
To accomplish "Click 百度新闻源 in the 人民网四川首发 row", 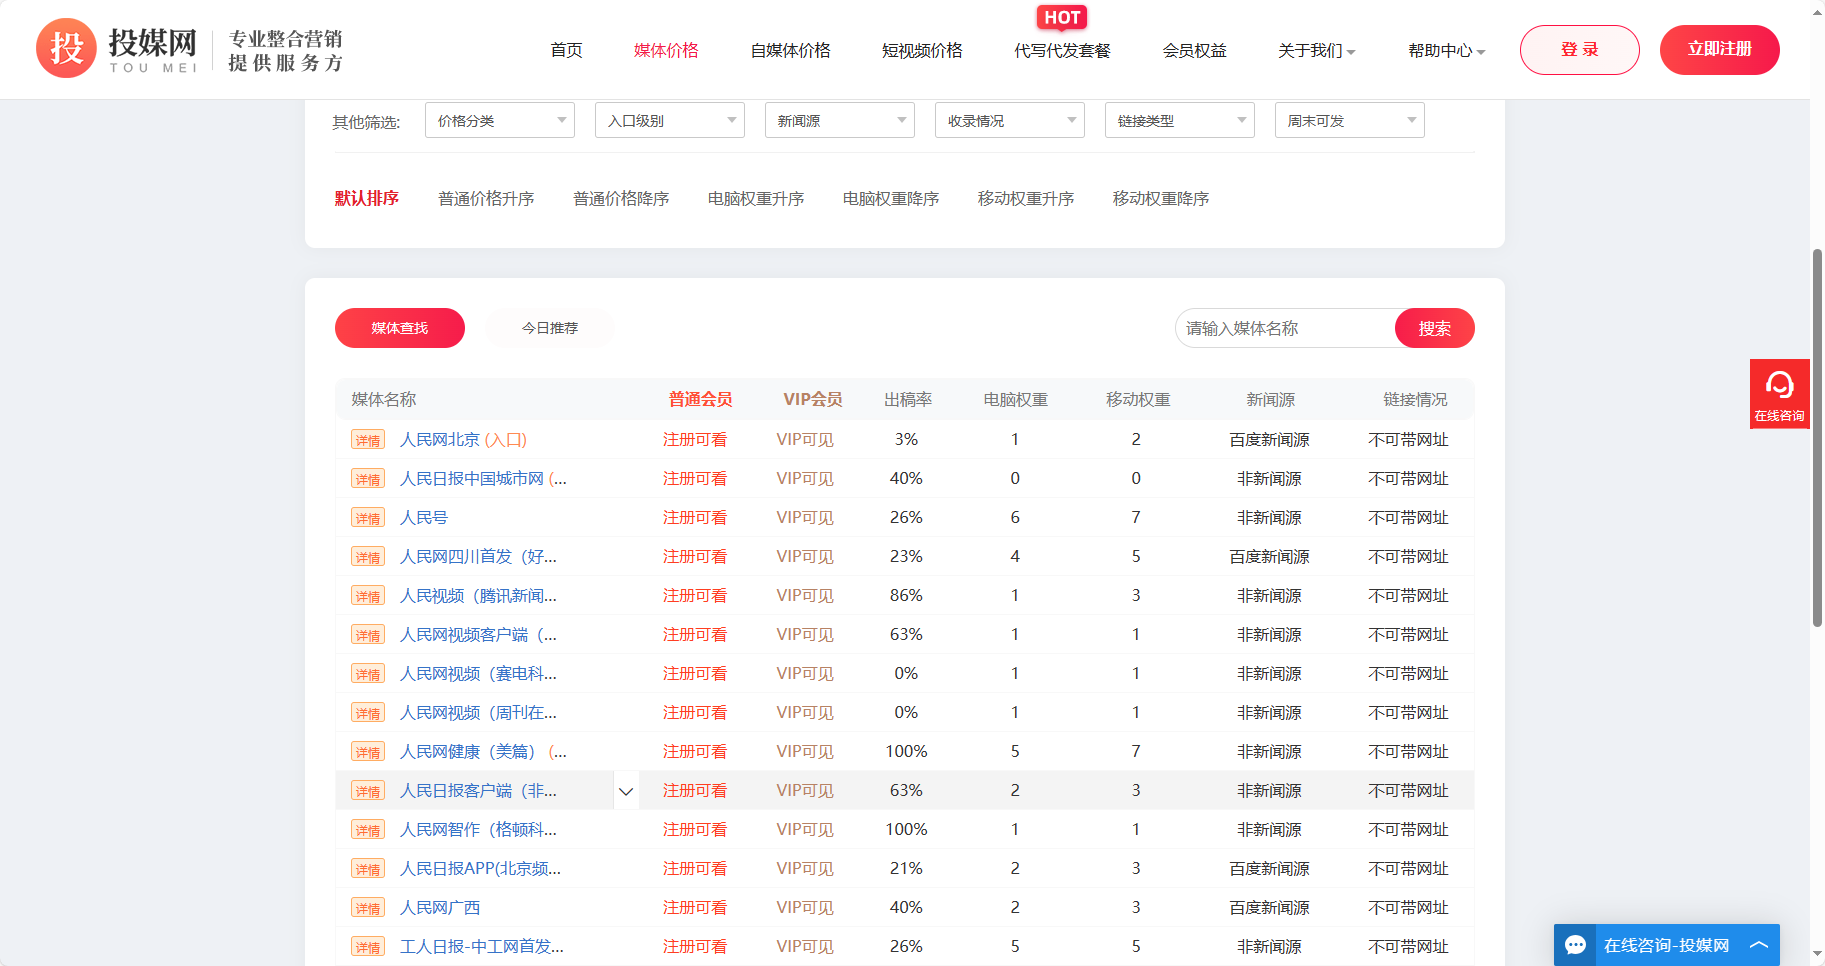I will [1269, 557].
